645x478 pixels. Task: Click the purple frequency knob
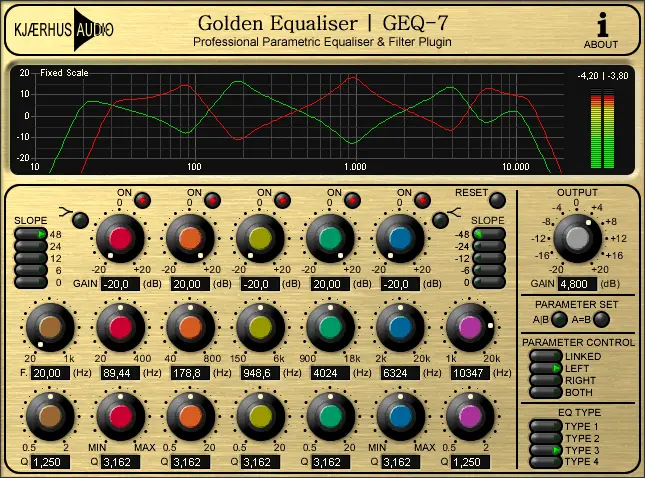point(470,328)
